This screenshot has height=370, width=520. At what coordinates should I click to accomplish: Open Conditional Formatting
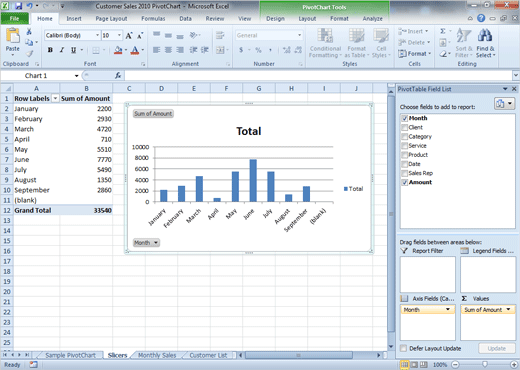click(x=325, y=43)
